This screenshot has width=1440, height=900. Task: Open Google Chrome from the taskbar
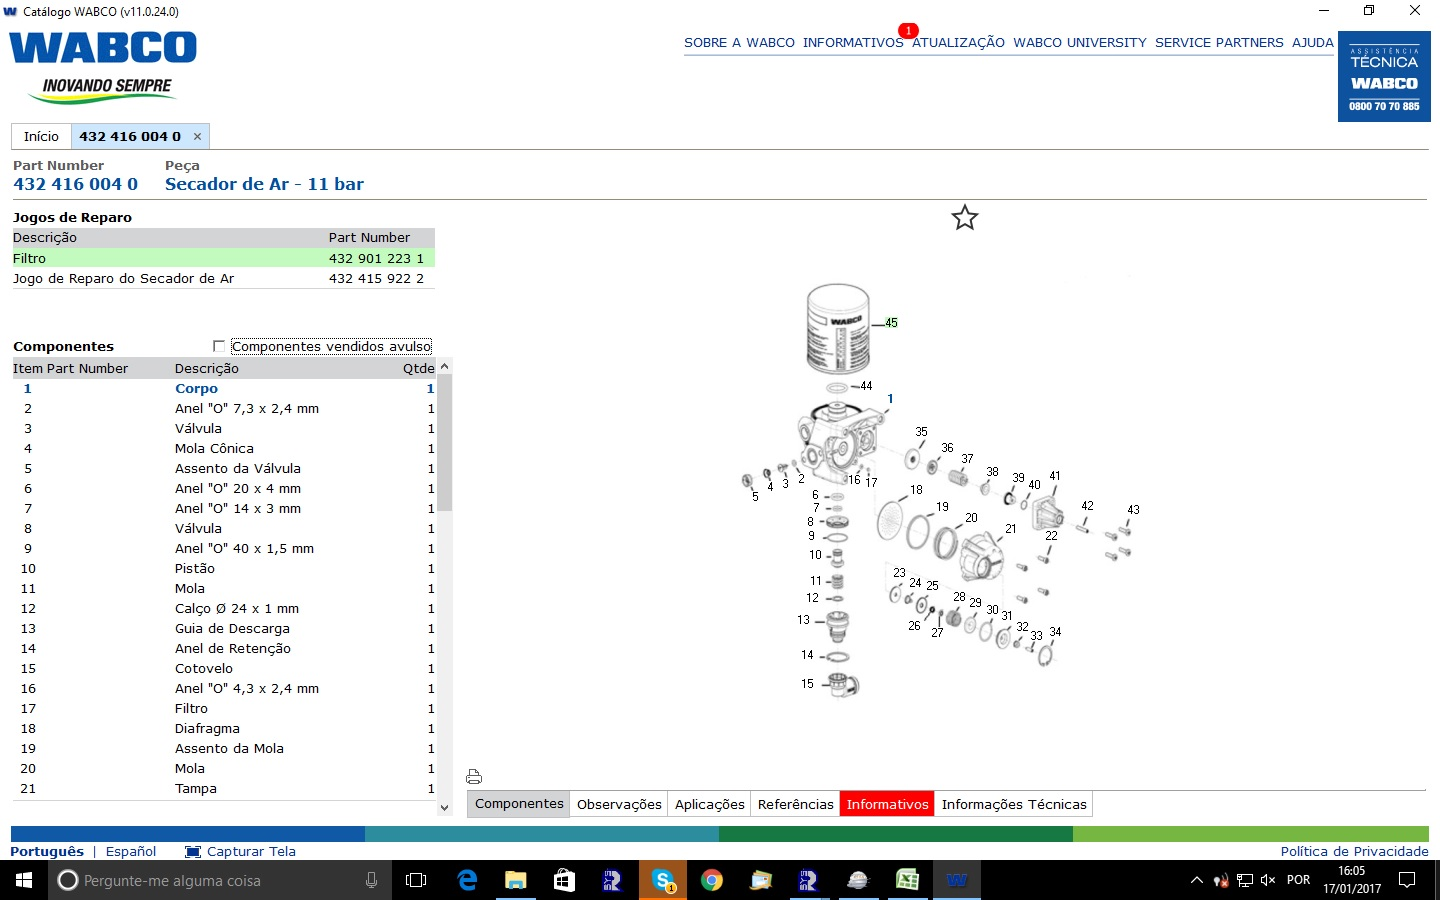tap(712, 880)
